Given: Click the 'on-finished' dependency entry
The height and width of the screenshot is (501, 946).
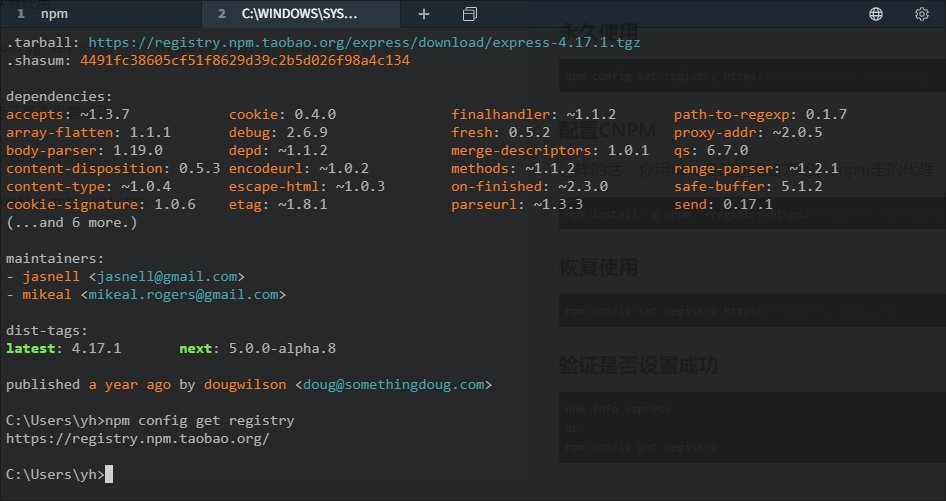Looking at the screenshot, I should (x=530, y=187).
